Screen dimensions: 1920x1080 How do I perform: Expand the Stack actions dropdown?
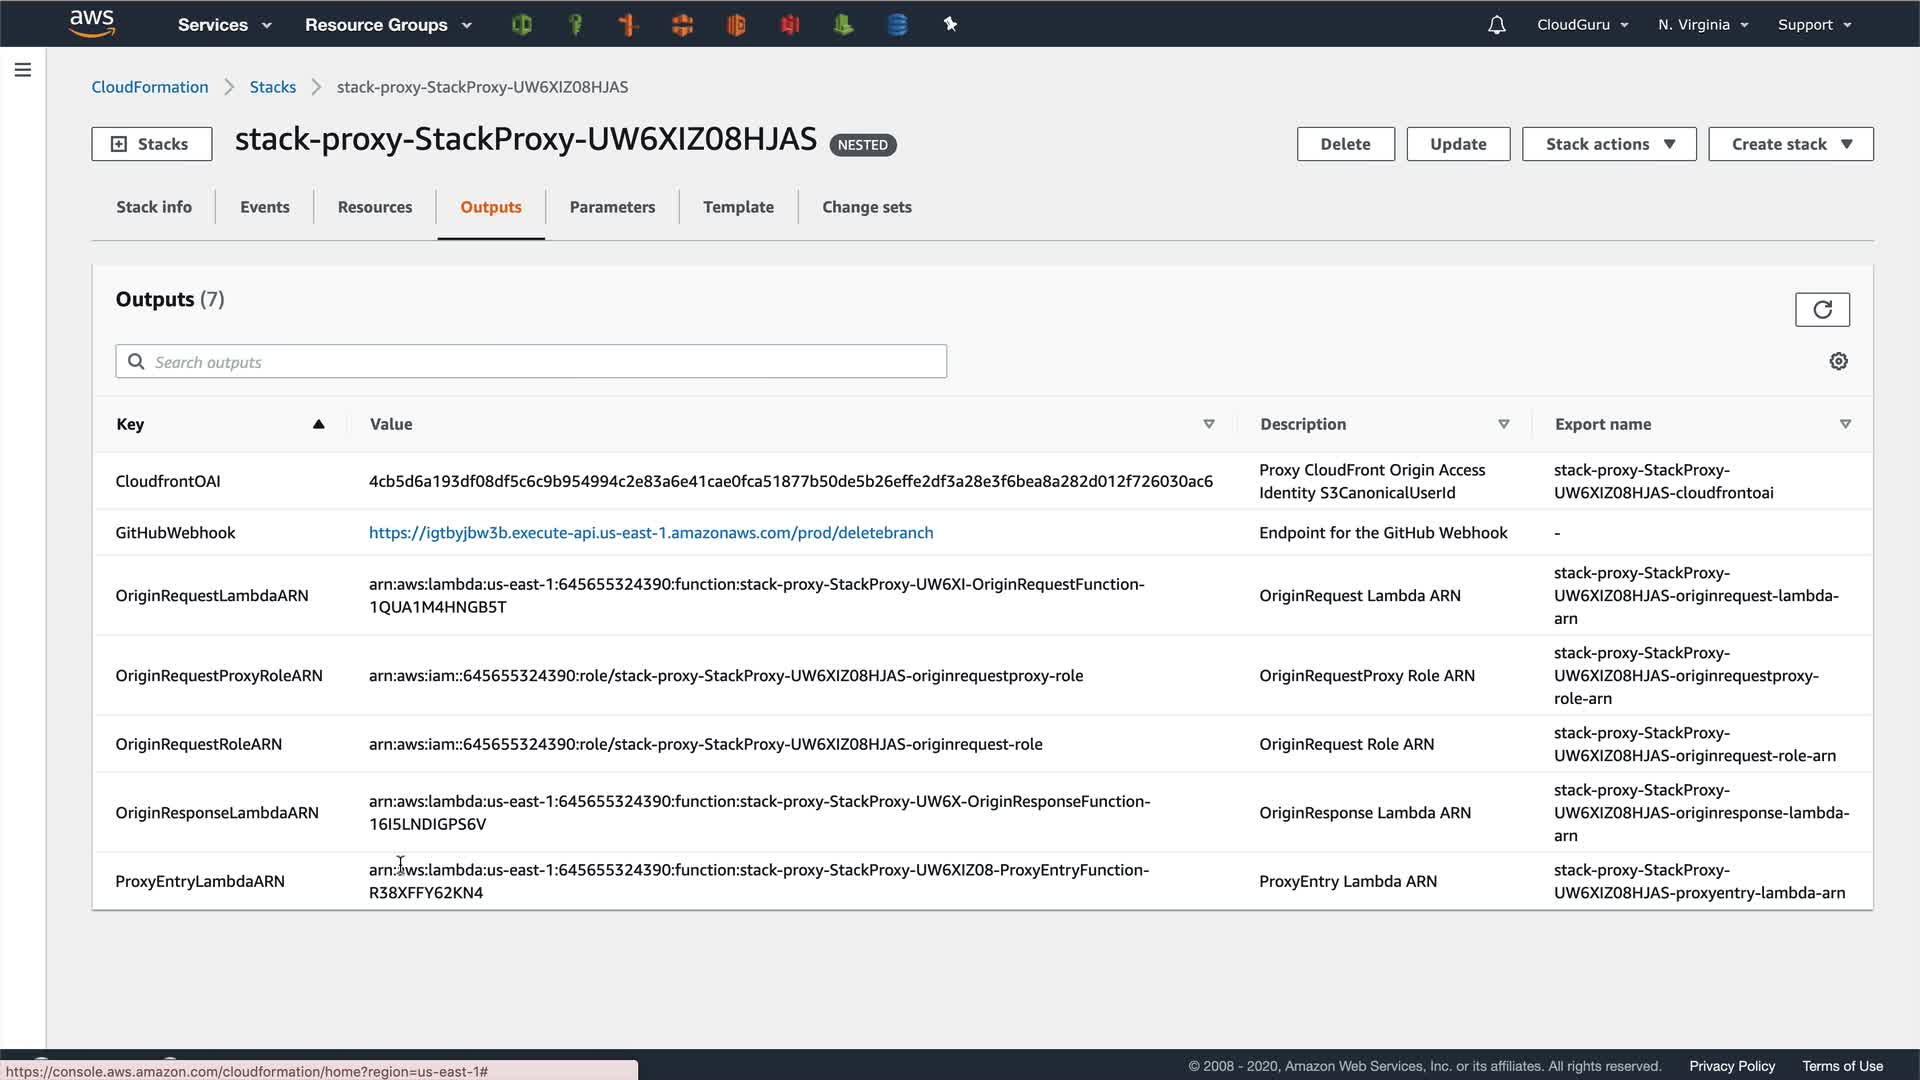point(1609,144)
